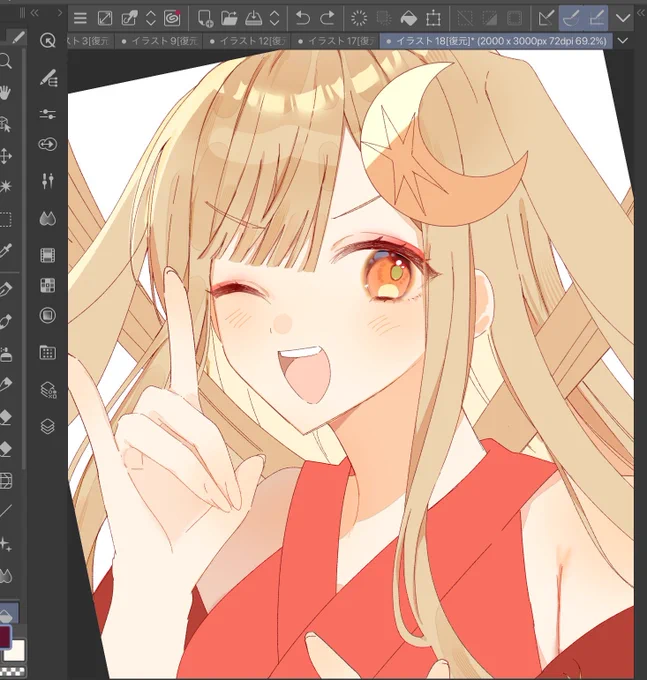Image resolution: width=647 pixels, height=680 pixels.
Task: Open the film strip icon in the sidebar
Action: [x=47, y=255]
